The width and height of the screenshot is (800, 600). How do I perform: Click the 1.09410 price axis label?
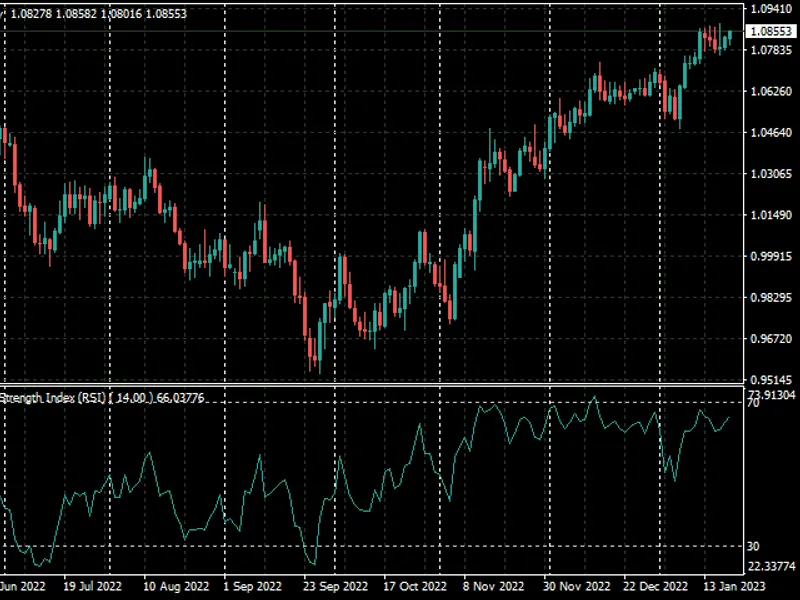[771, 9]
